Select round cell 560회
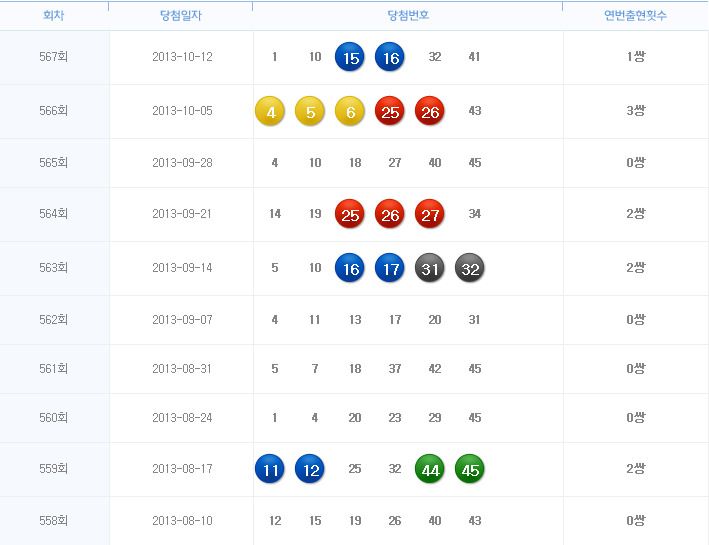This screenshot has width=709, height=545. point(54,417)
